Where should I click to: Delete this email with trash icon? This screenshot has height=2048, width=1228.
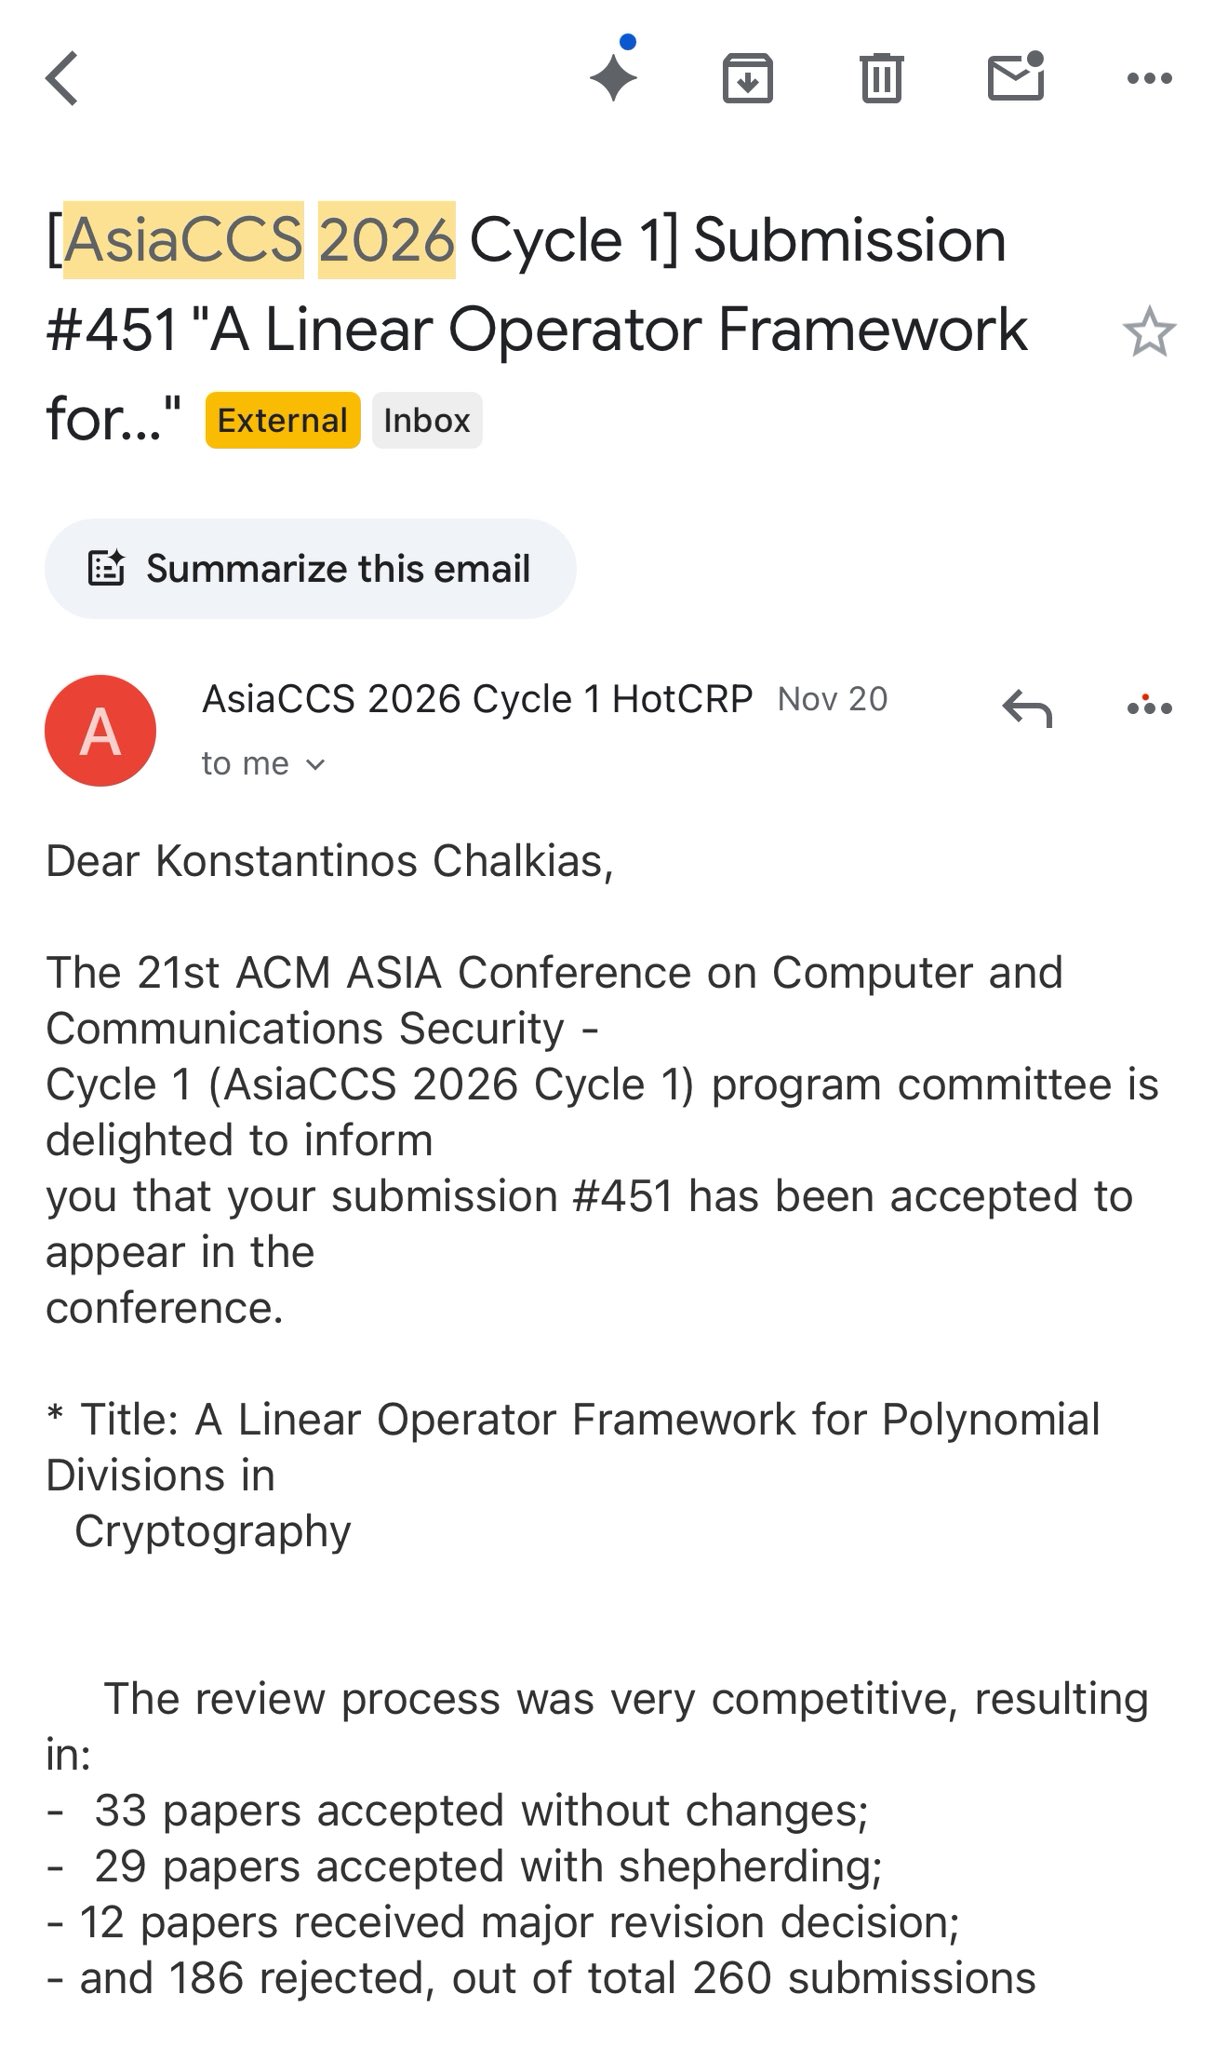[881, 78]
